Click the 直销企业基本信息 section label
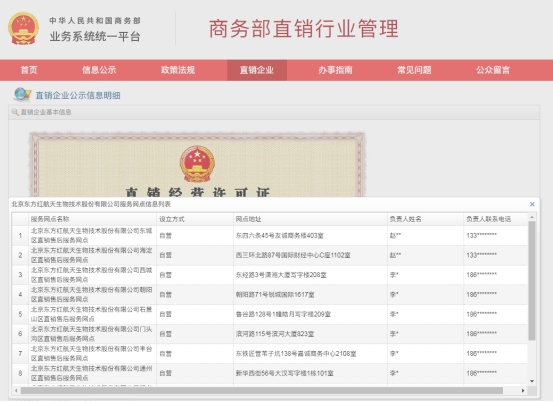This screenshot has height=402, width=553. [46, 112]
